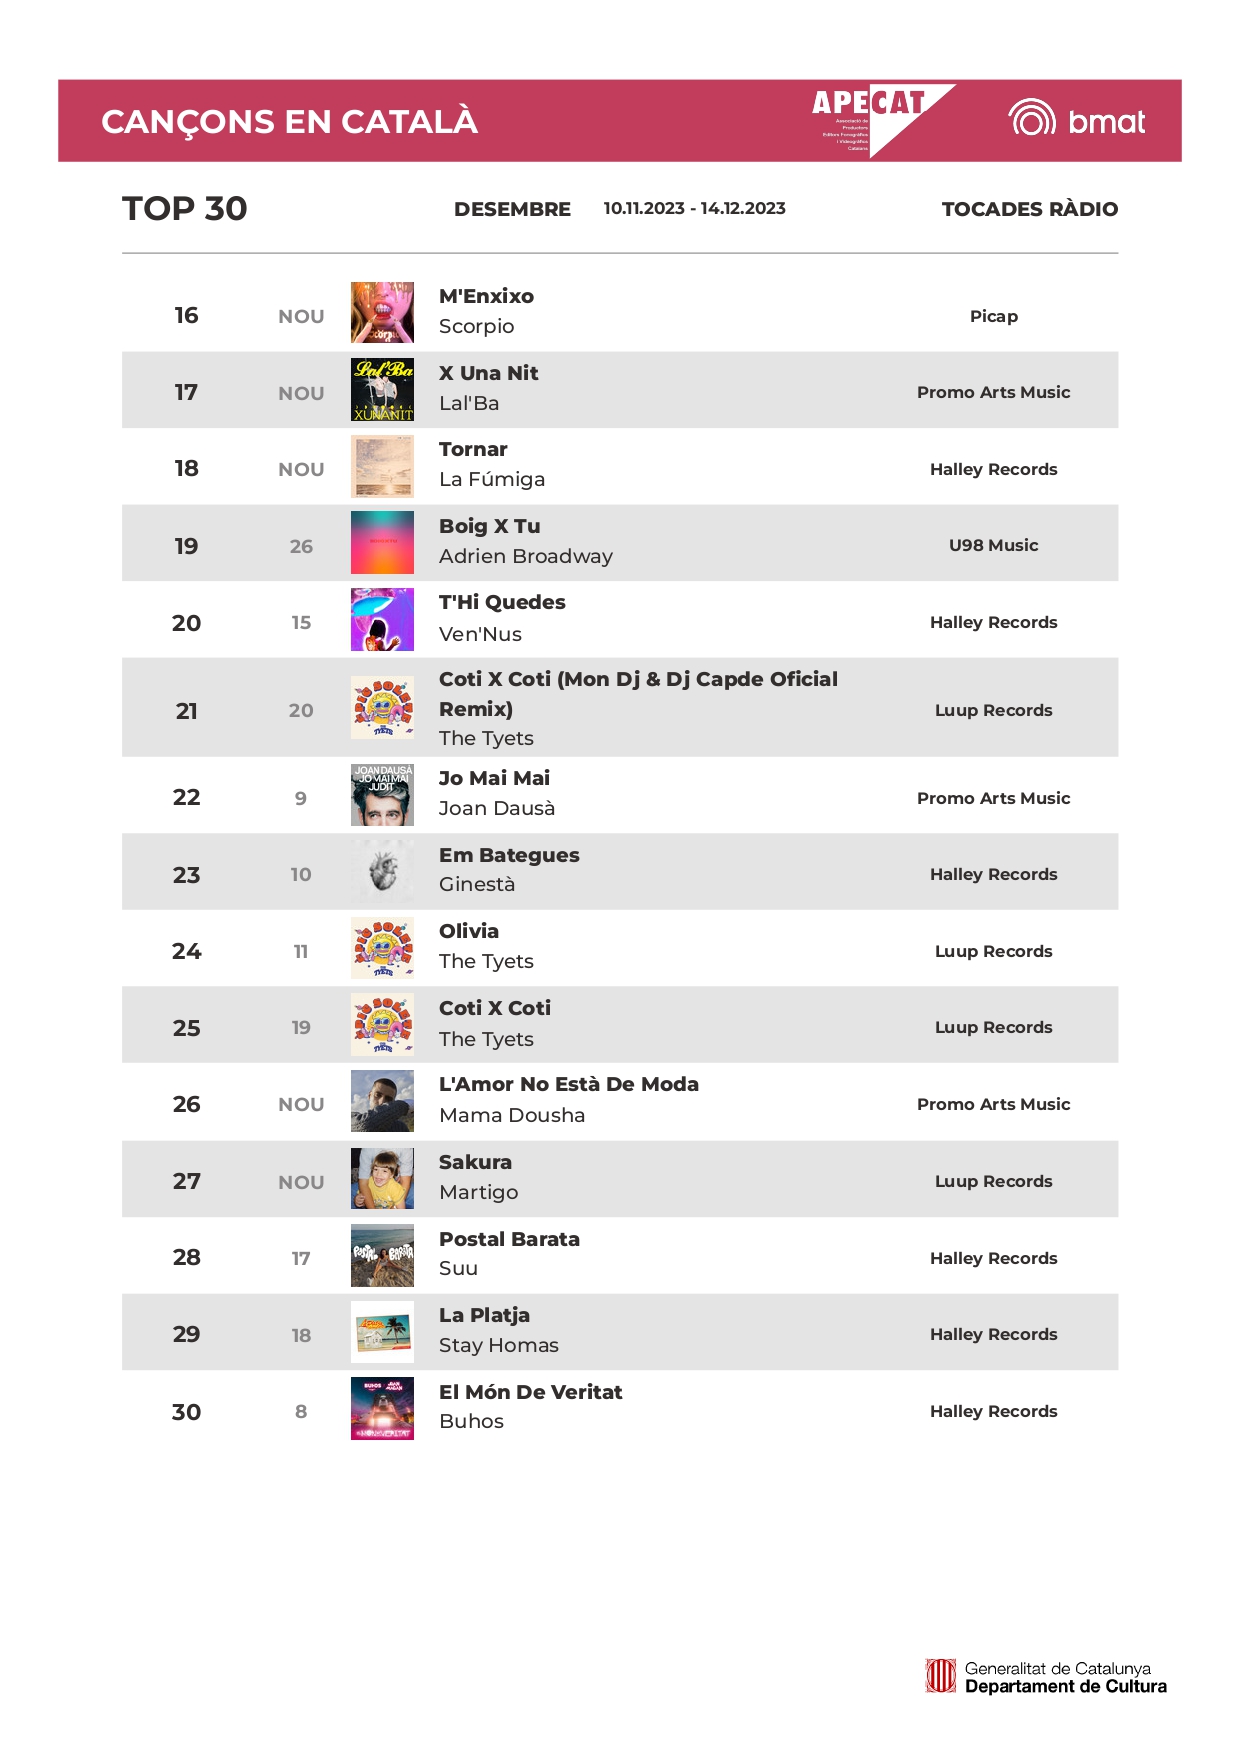
Task: Select U98 Music label text
Action: [993, 545]
